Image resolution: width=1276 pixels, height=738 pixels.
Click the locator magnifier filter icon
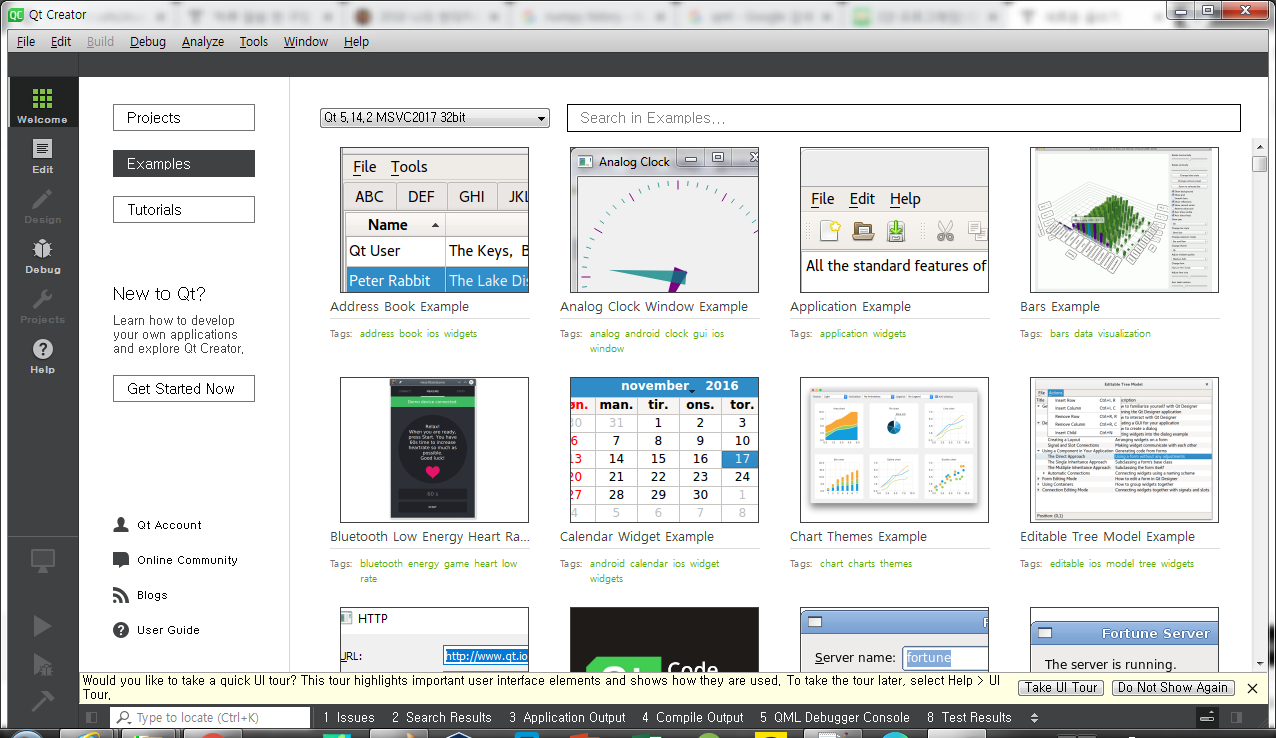coord(123,717)
